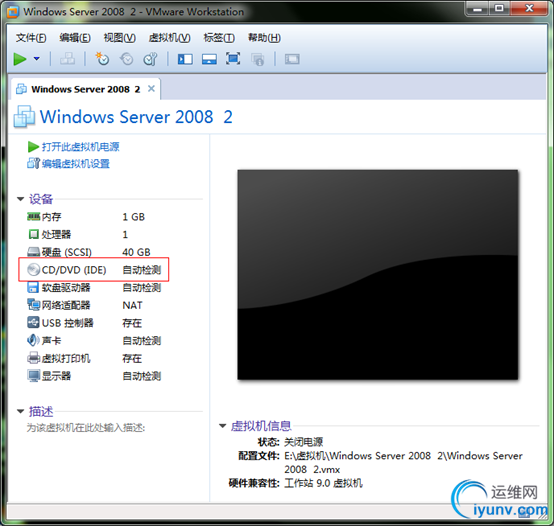Minimize the VMware Workstation window

pyautogui.click(x=478, y=8)
